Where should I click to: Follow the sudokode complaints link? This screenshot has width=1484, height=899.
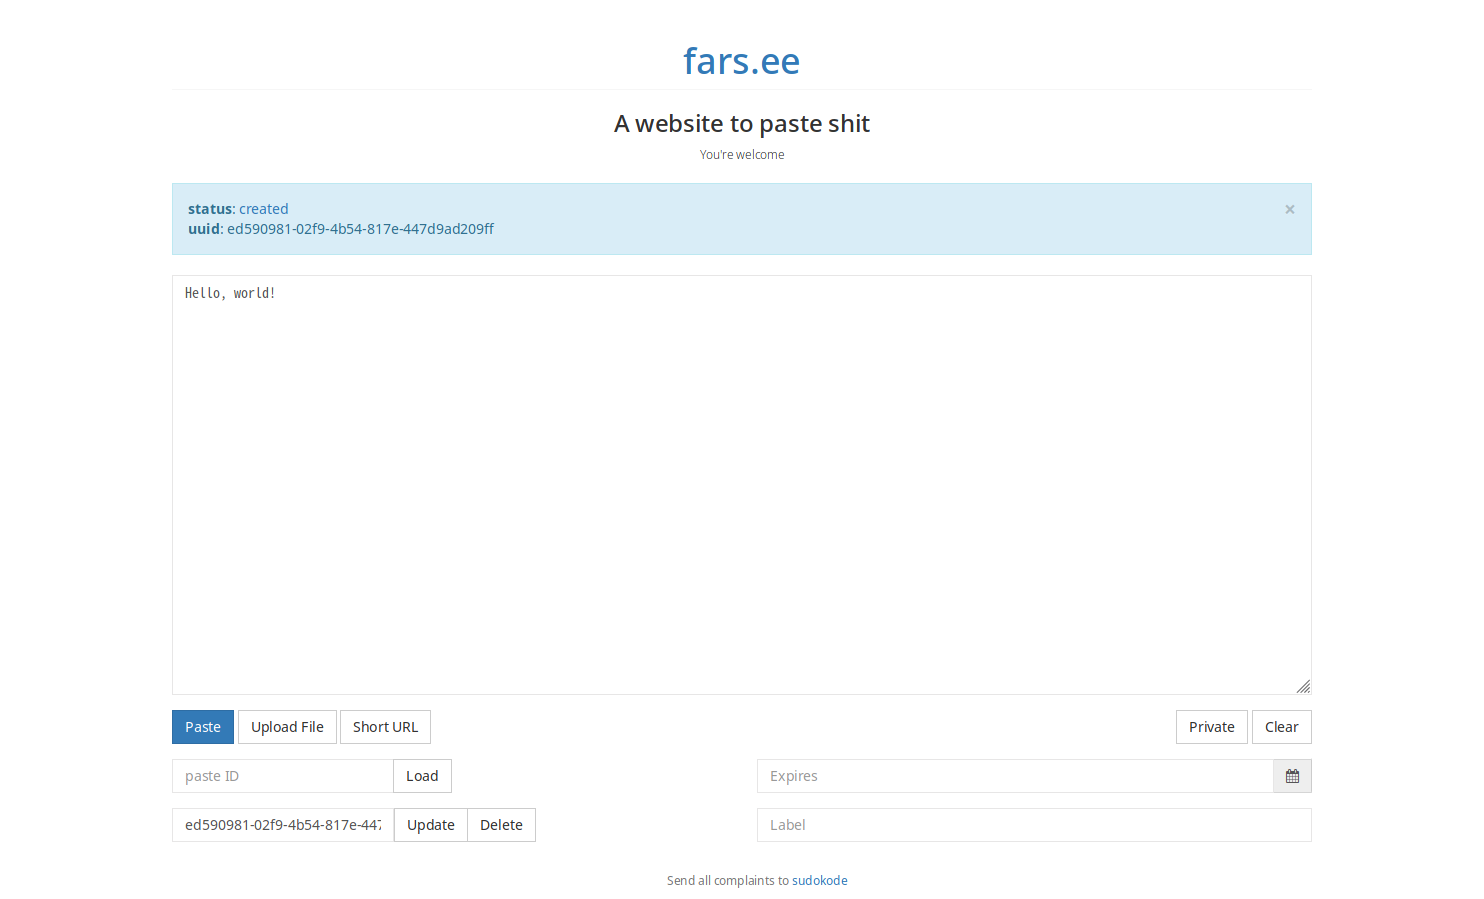pyautogui.click(x=819, y=881)
